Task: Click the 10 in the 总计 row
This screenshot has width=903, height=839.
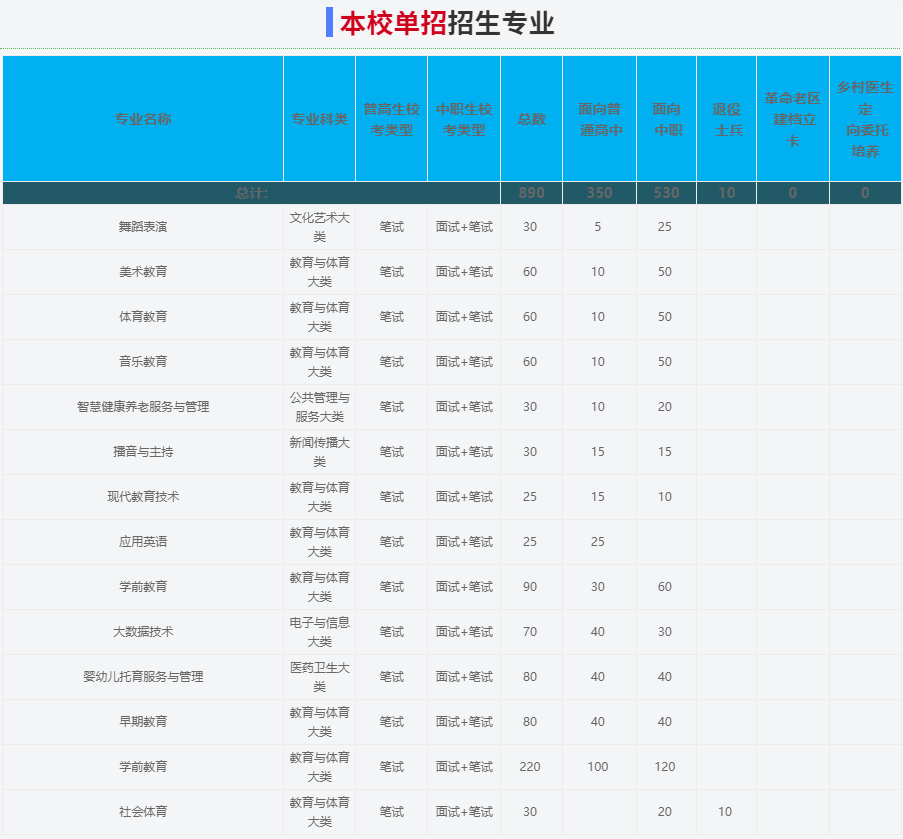Action: (x=727, y=193)
